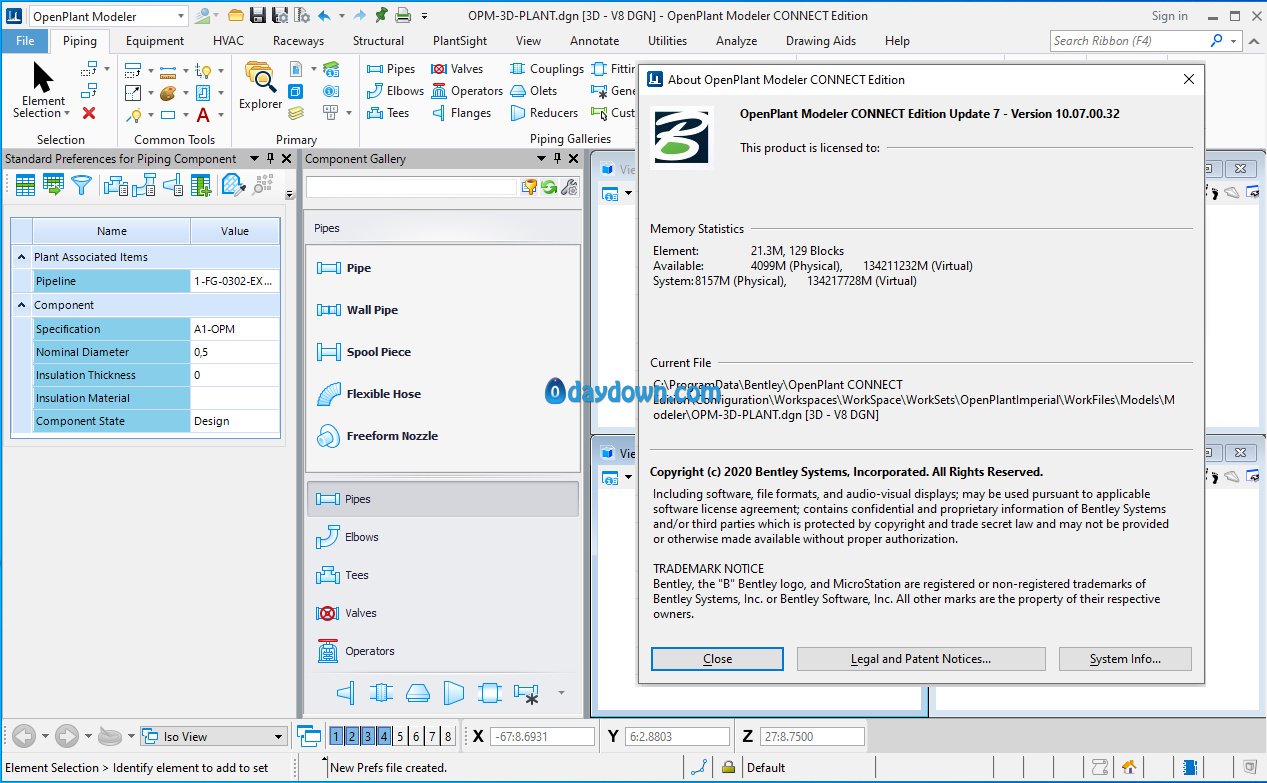Click the red letter A text tool
The height and width of the screenshot is (783, 1267).
[203, 115]
